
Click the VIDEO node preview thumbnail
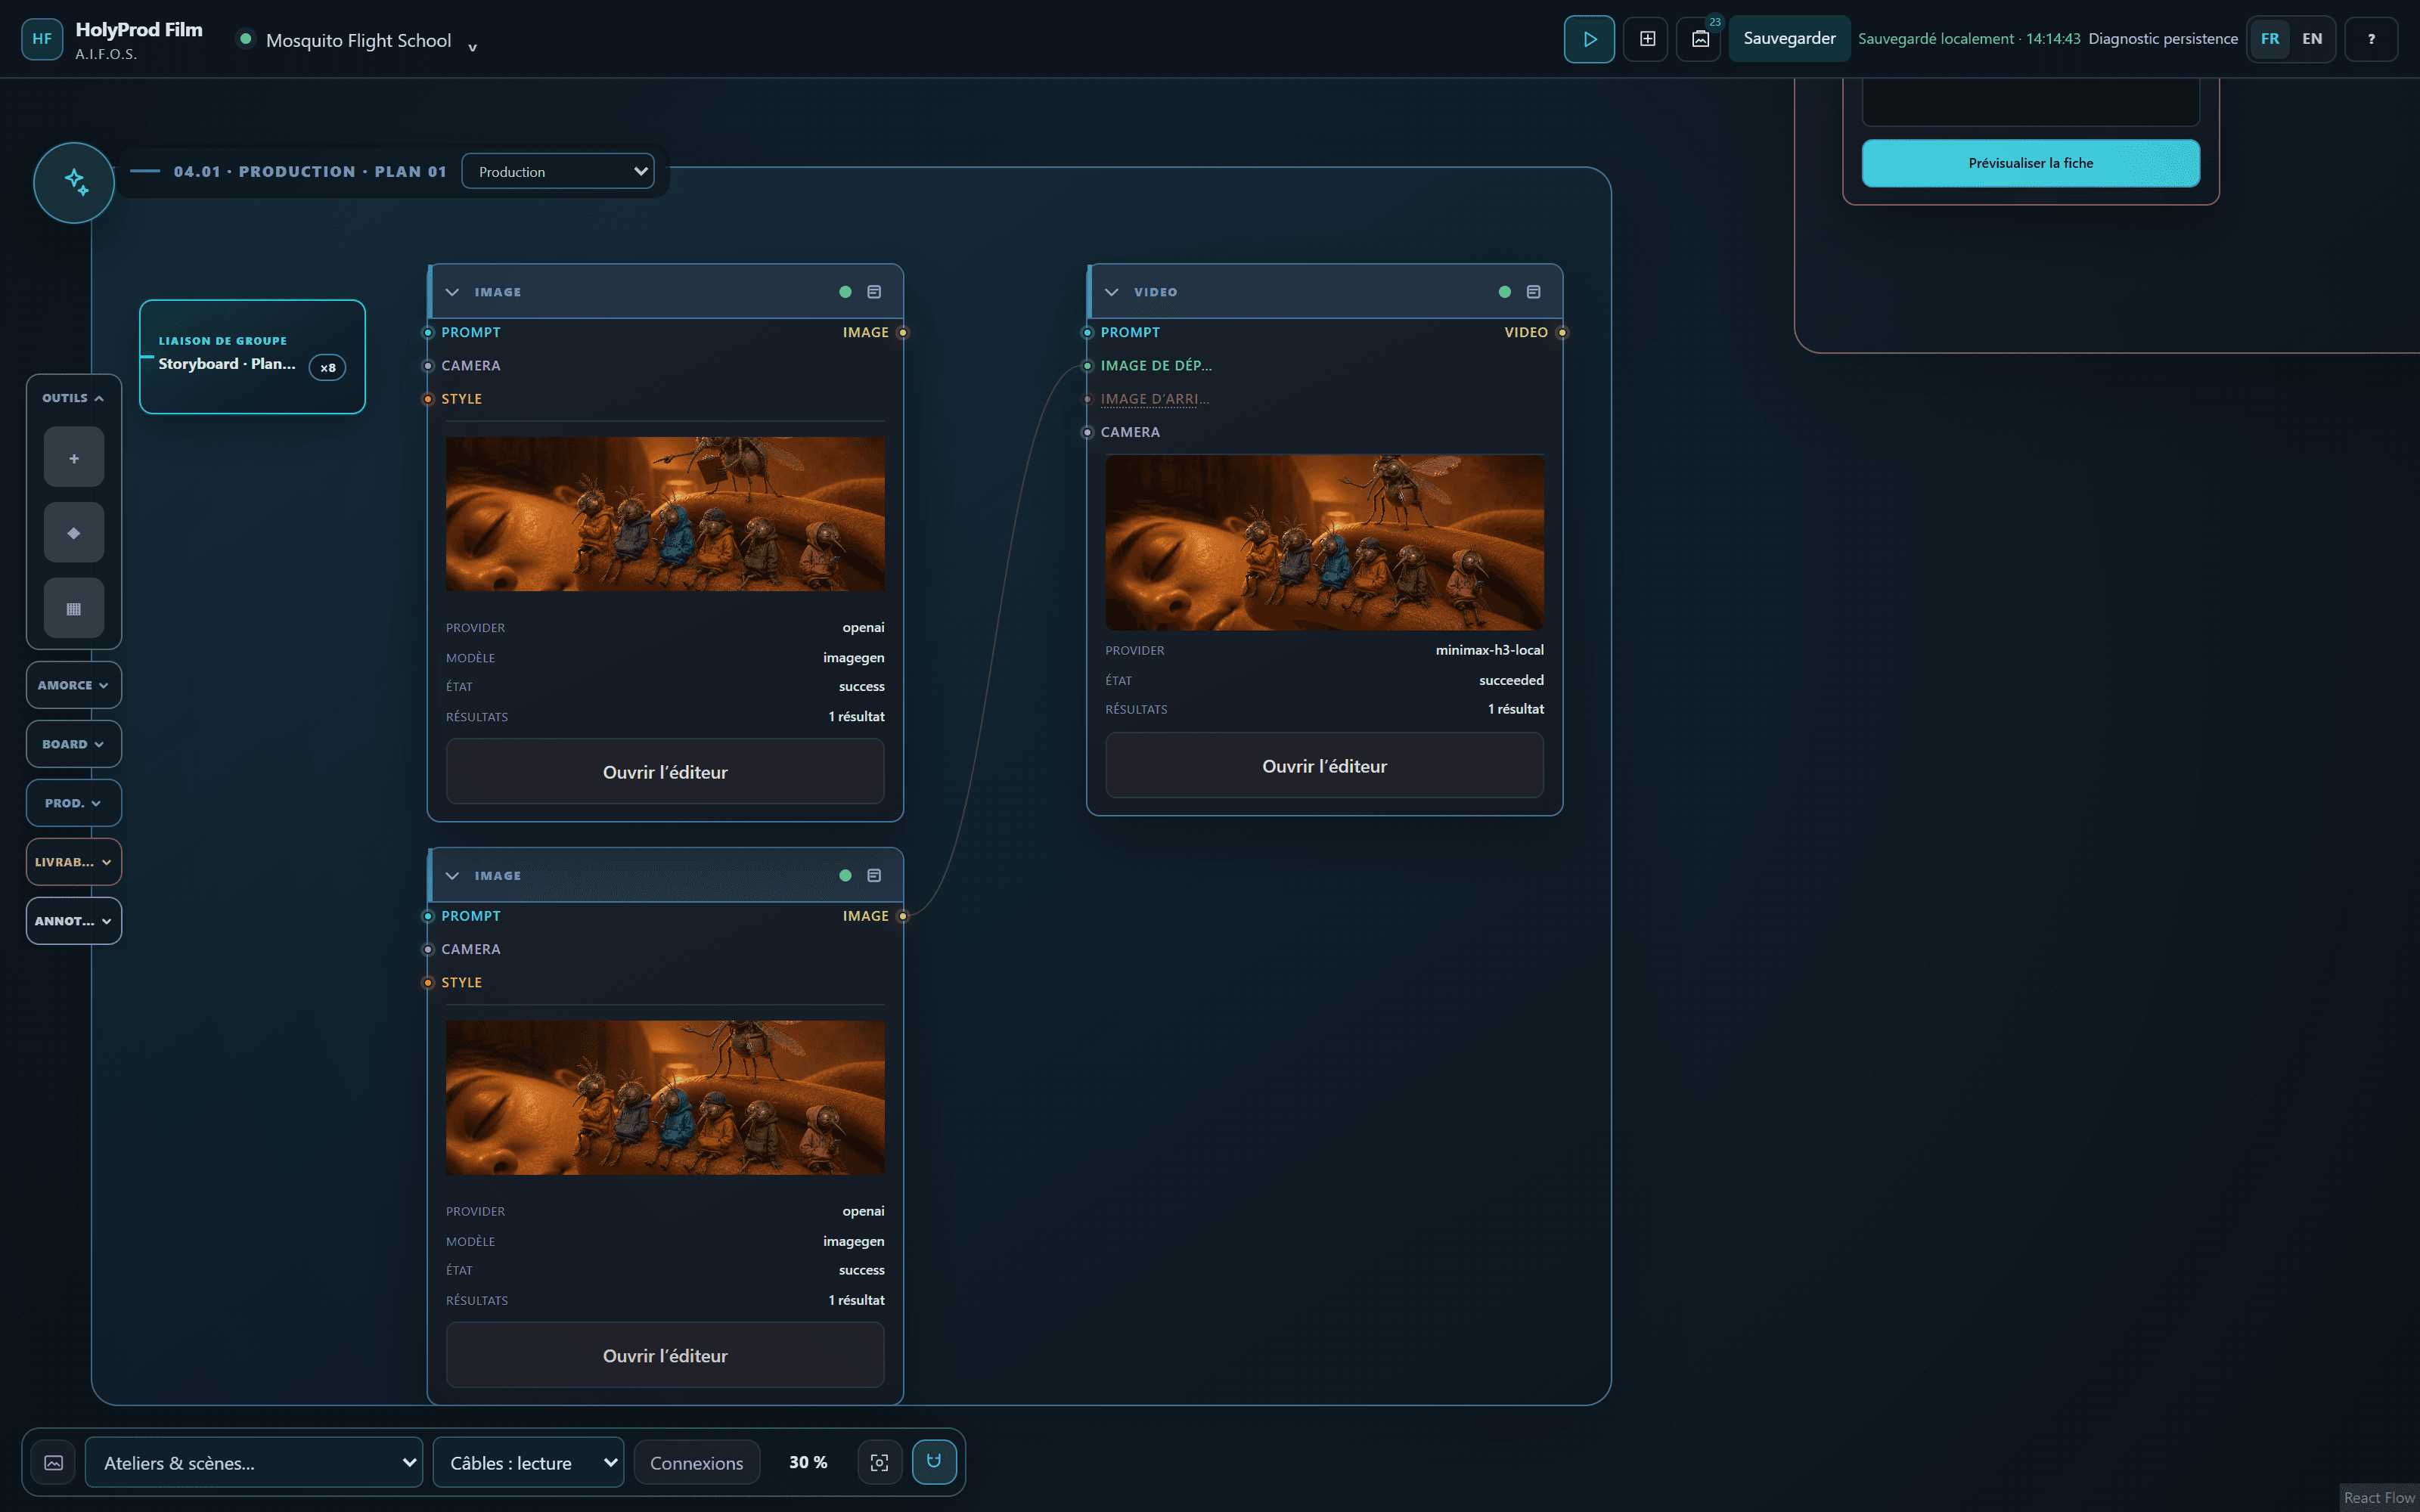pyautogui.click(x=1324, y=543)
